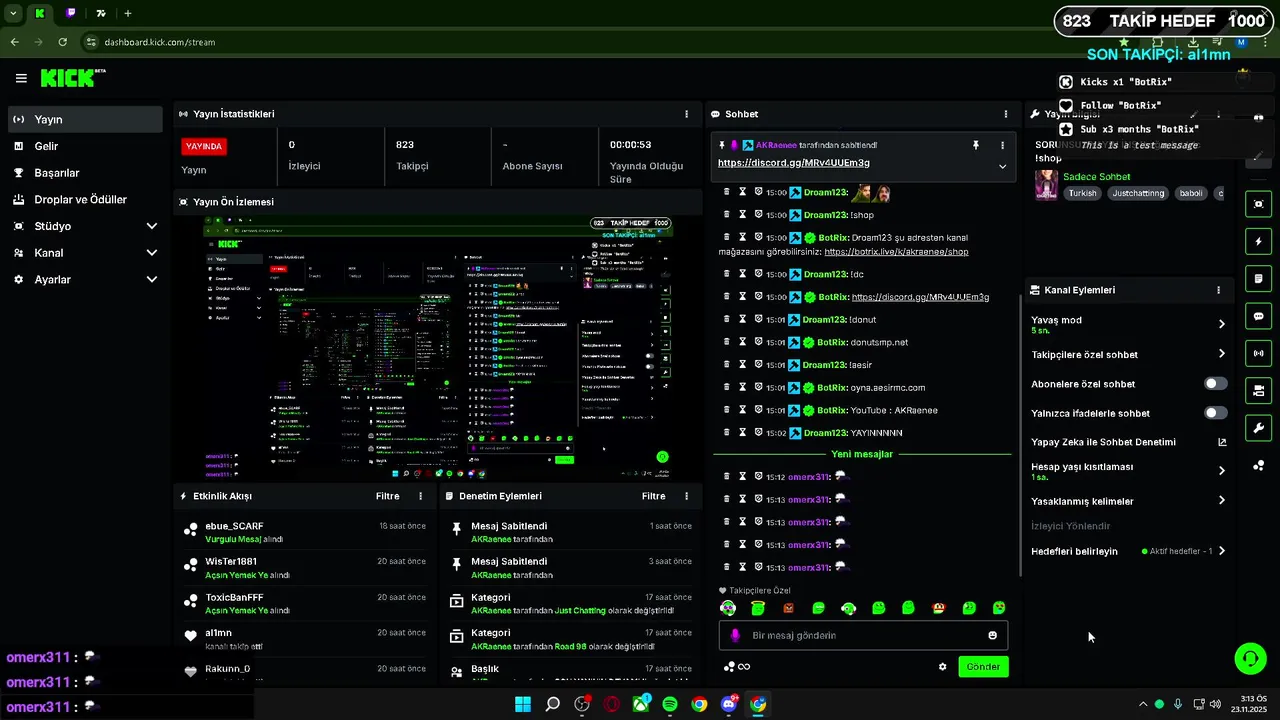
Task: Open the pinned message three-dot options
Action: click(1002, 145)
